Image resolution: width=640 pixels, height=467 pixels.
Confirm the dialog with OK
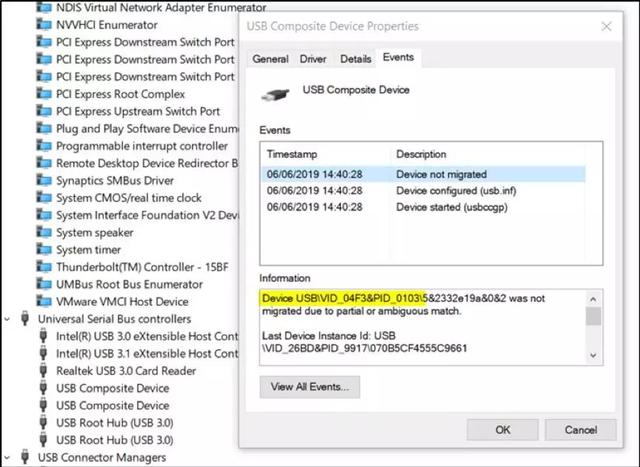502,429
